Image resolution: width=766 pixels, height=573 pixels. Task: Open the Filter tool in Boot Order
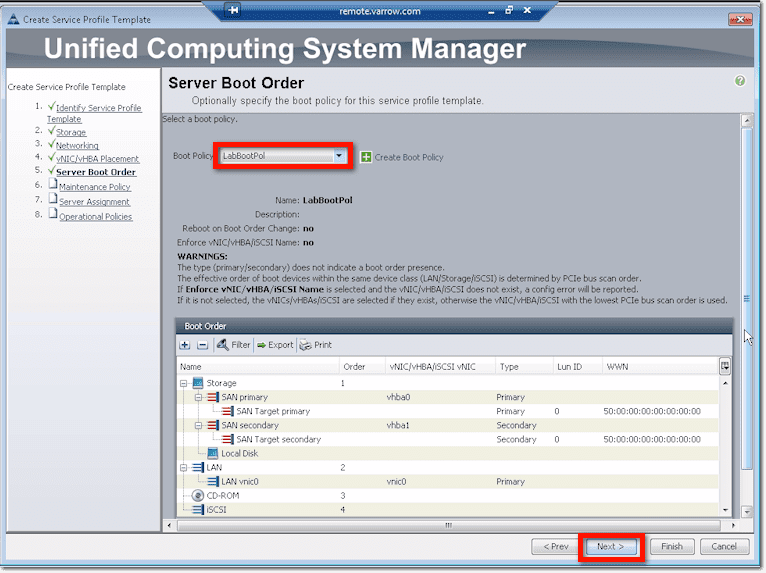coord(234,345)
